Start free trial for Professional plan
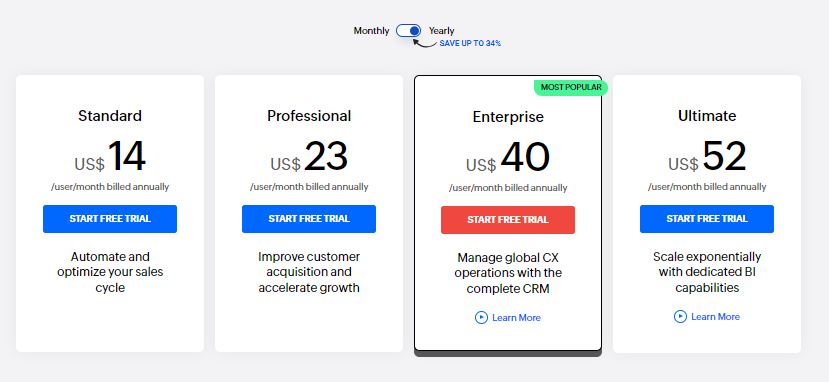Image resolution: width=829 pixels, height=382 pixels. click(x=309, y=219)
